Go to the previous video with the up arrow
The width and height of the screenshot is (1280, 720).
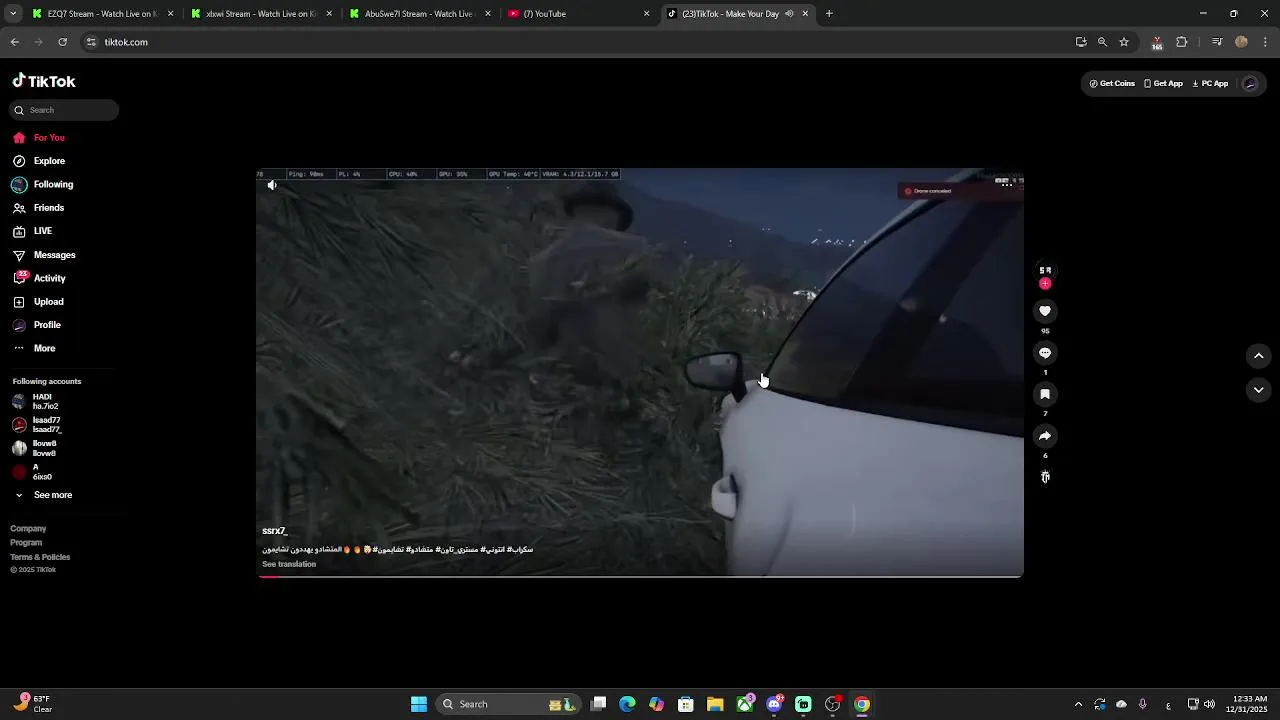click(x=1259, y=356)
